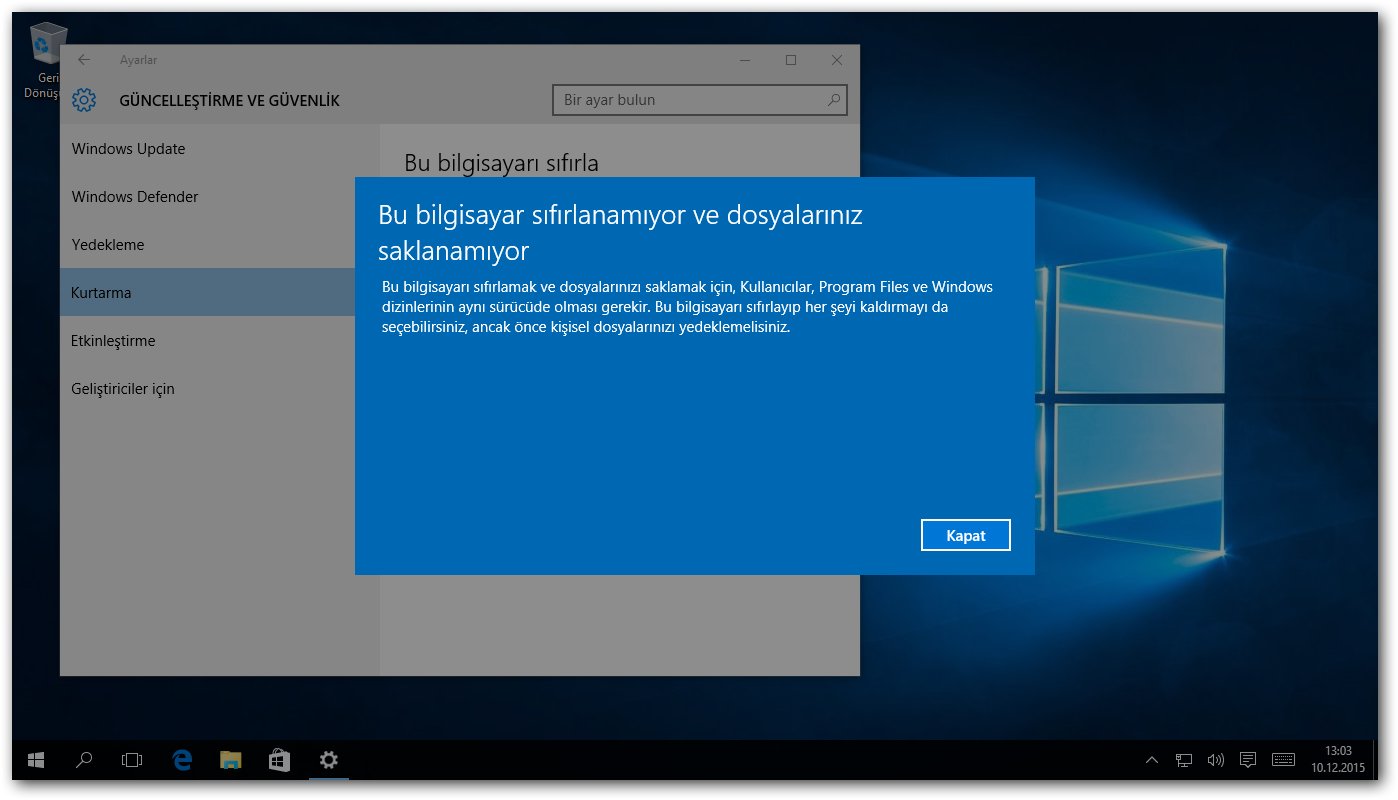The width and height of the screenshot is (1398, 800).
Task: Click the GÜNCELLEŞTİRME VE GÜVENLİK title
Action: 230,101
